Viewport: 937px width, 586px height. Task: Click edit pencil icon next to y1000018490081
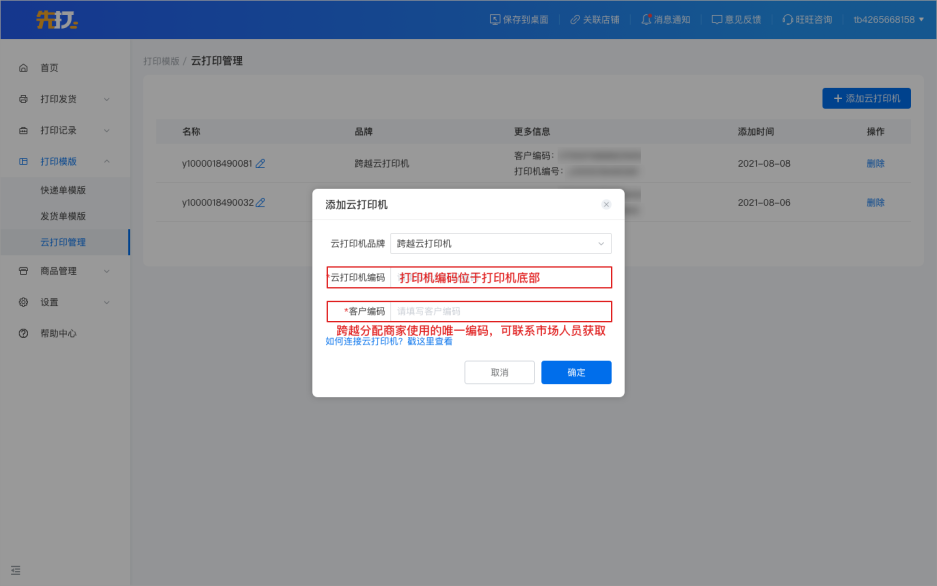pos(260,163)
